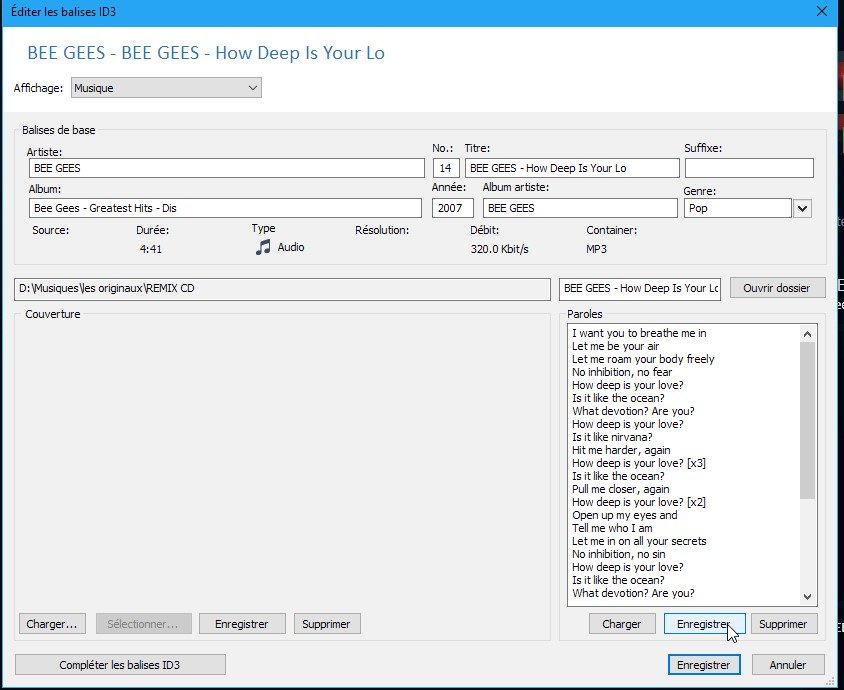Cancel changes with the Annuler button
Screen dimensions: 844x690
[788, 665]
